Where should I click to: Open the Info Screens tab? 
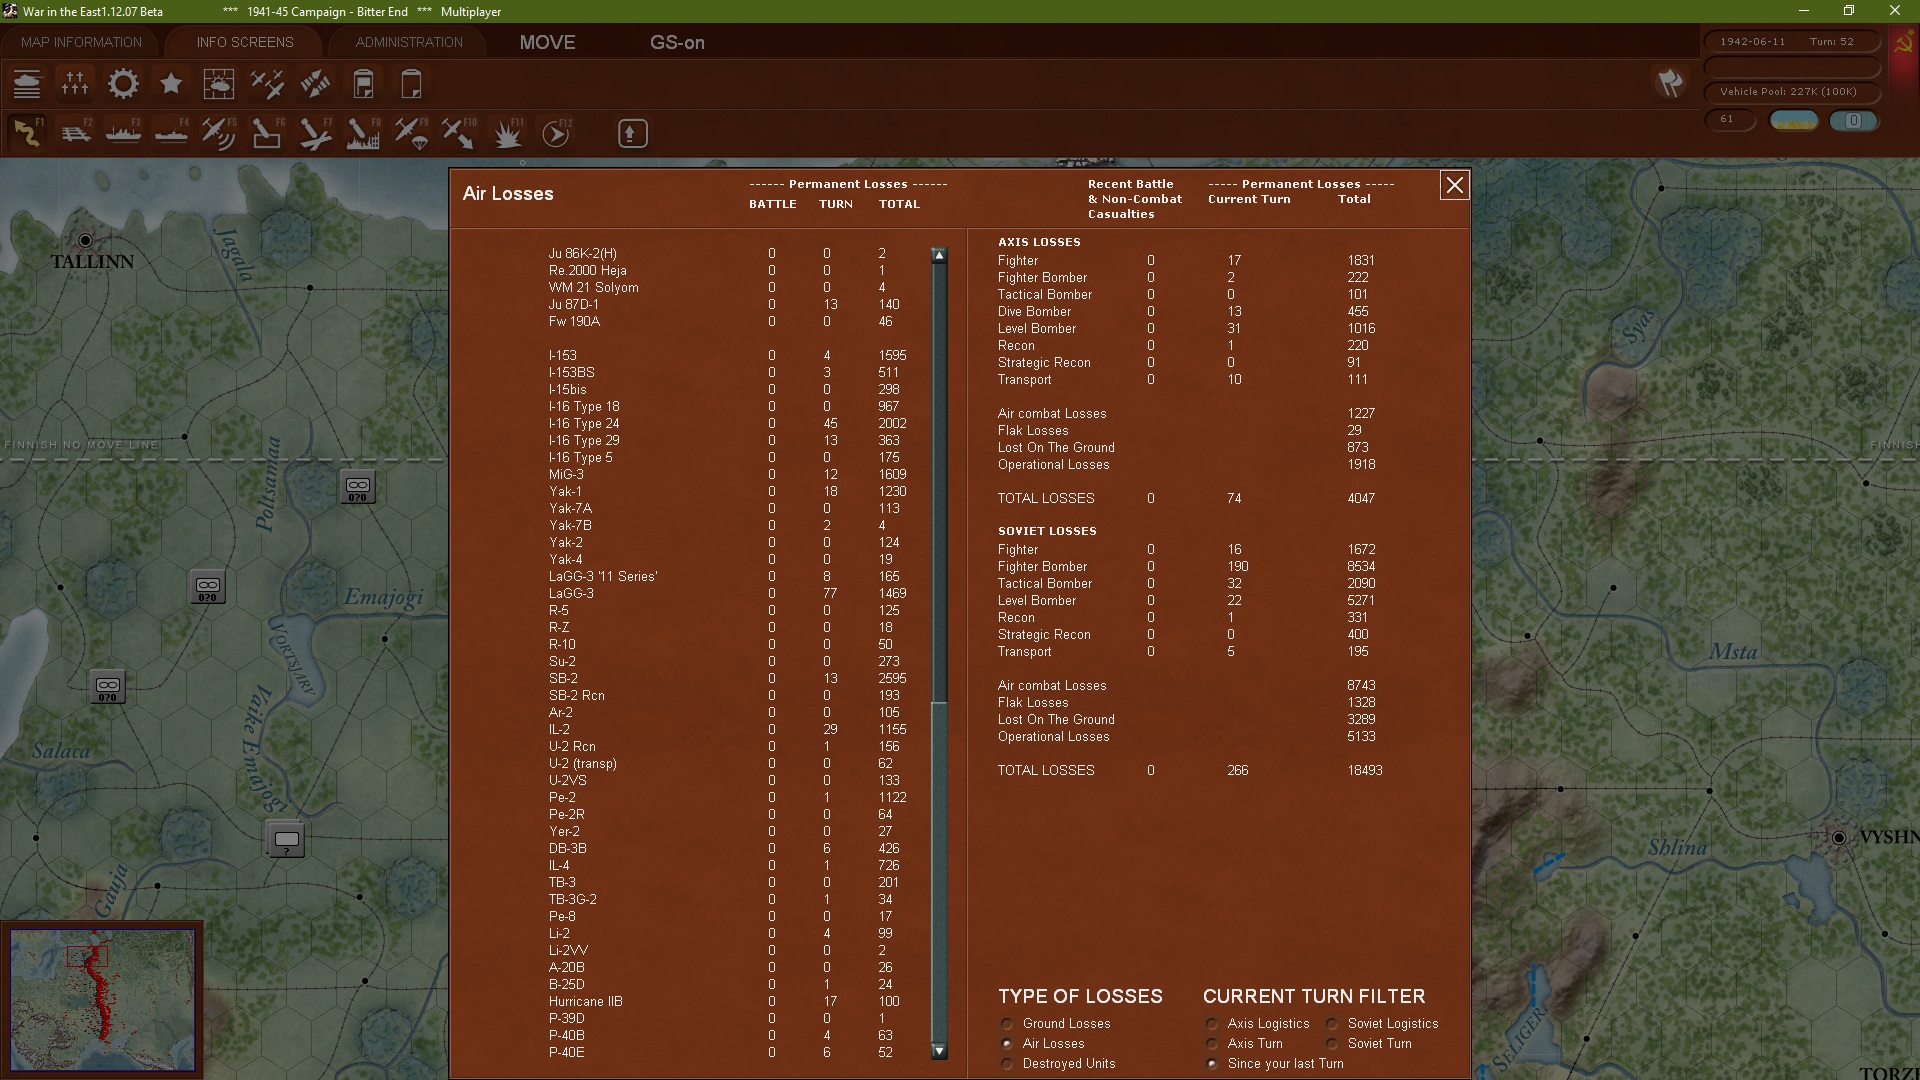tap(245, 42)
